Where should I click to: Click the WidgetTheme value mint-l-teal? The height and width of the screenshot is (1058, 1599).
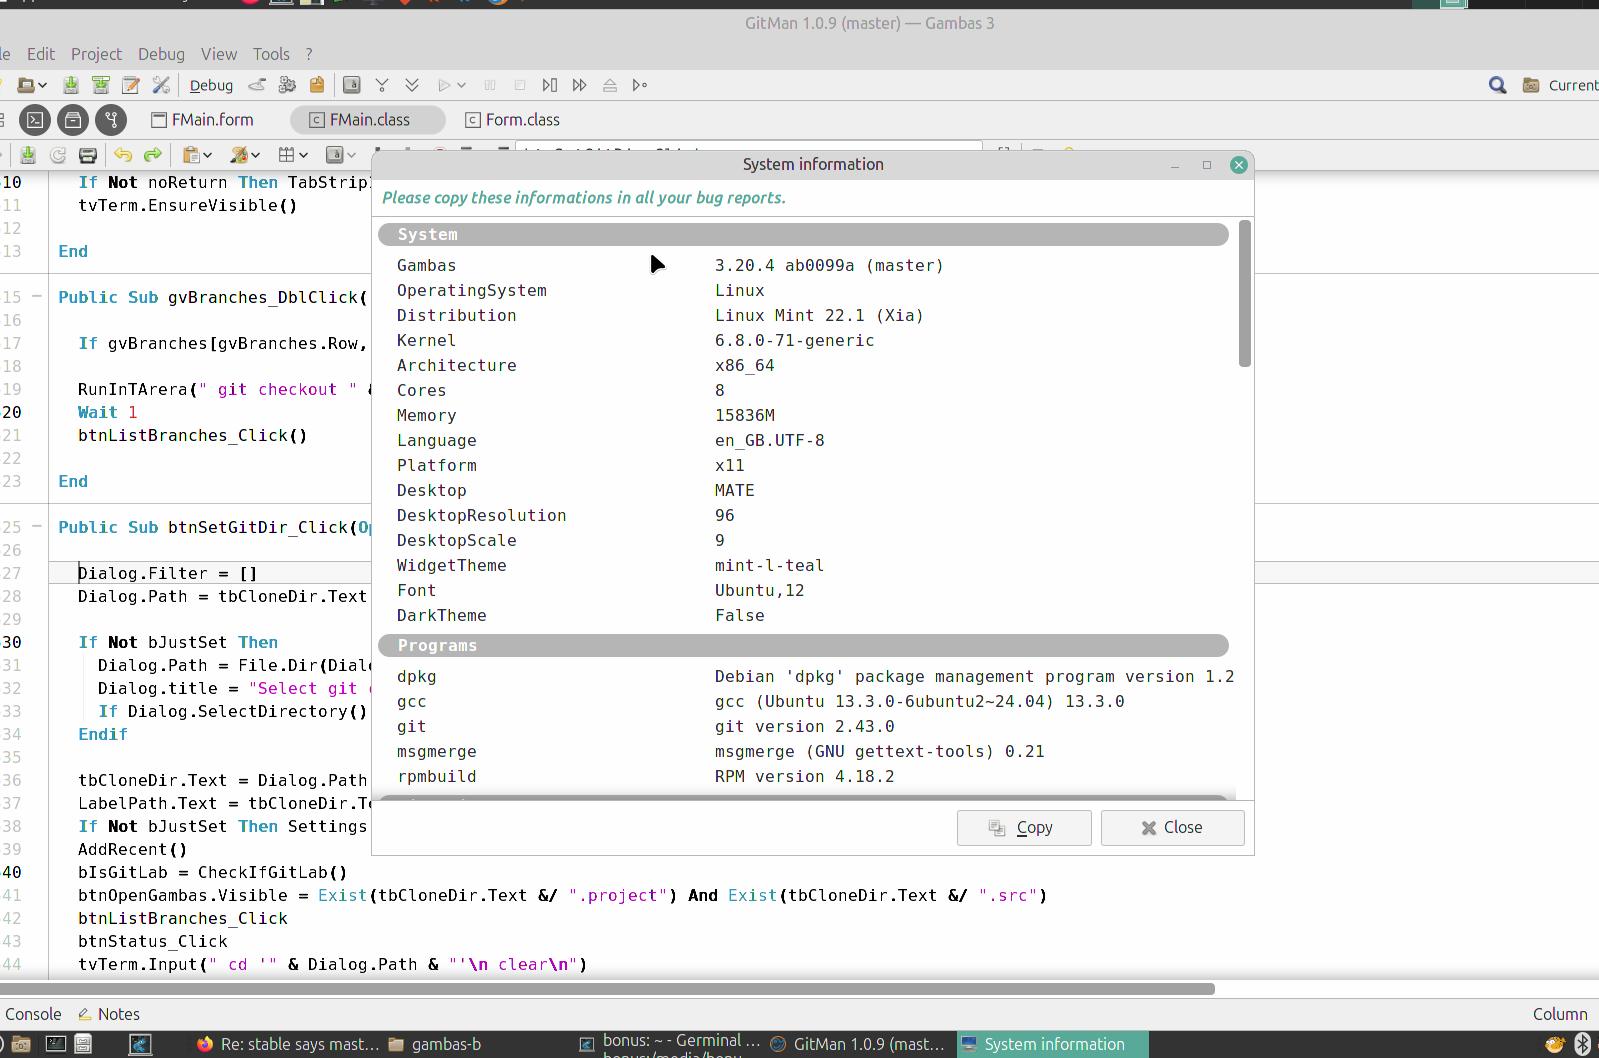(x=769, y=566)
